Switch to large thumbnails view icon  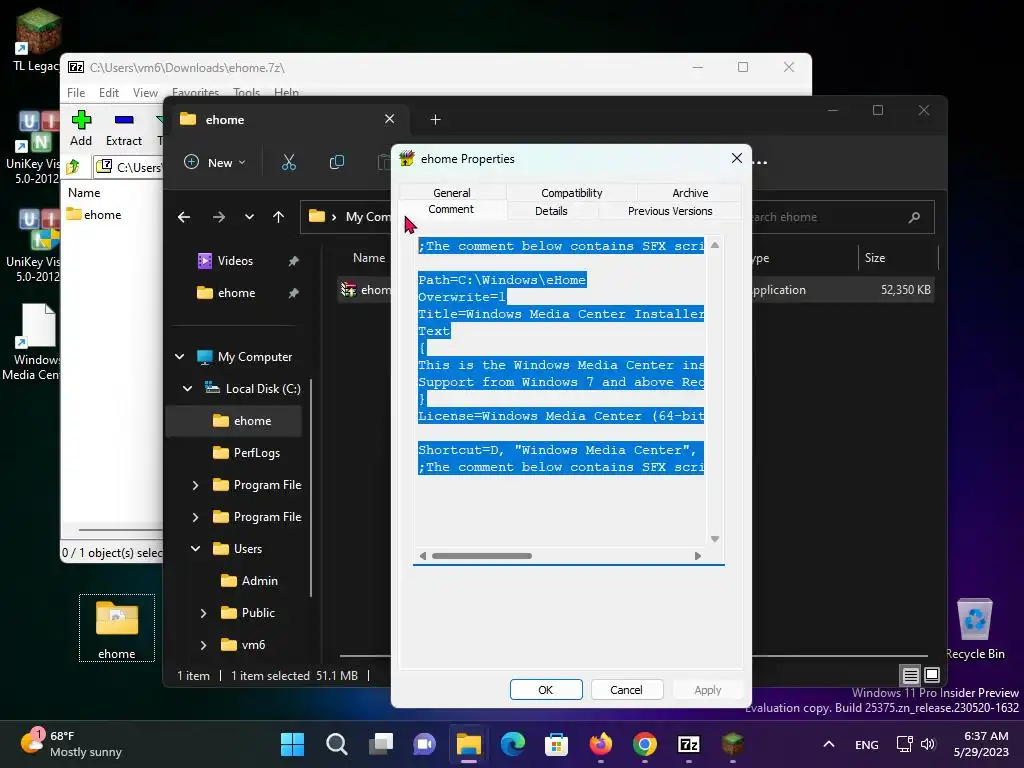pos(932,675)
